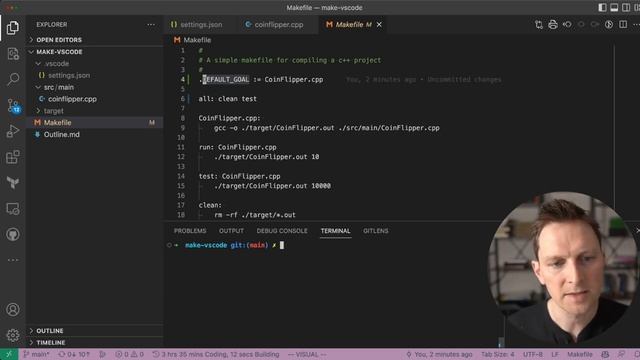Collapse the .vscode folder
The image size is (640, 360).
tap(95, 64)
